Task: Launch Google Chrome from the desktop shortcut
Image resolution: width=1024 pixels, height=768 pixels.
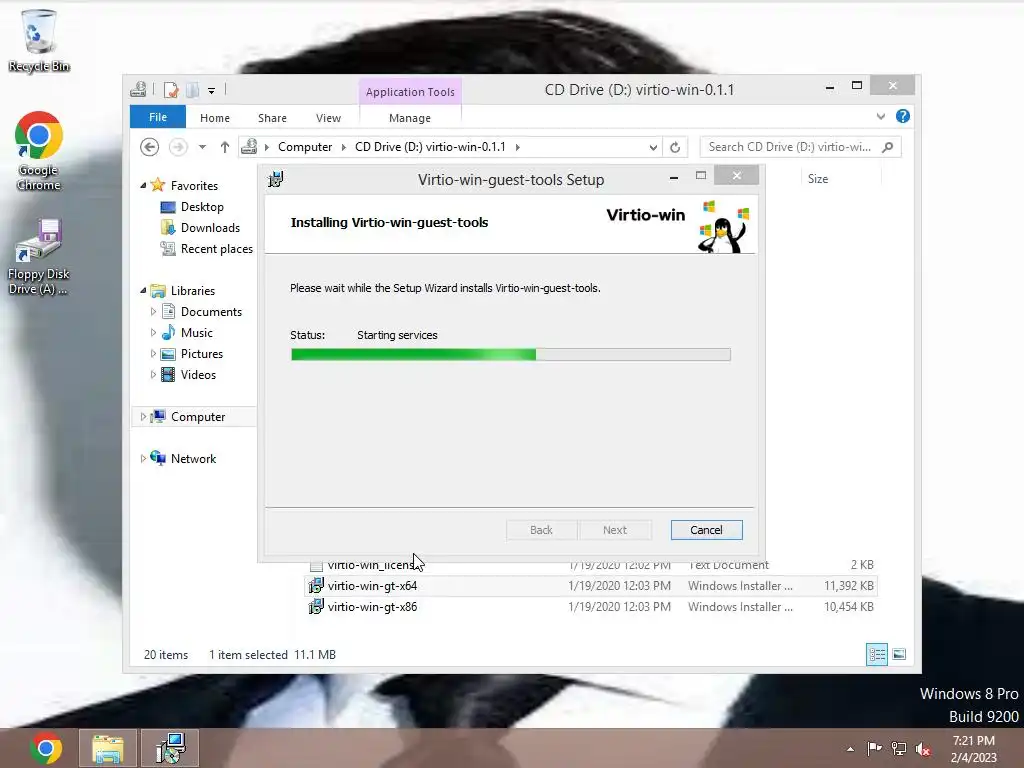Action: [x=39, y=151]
